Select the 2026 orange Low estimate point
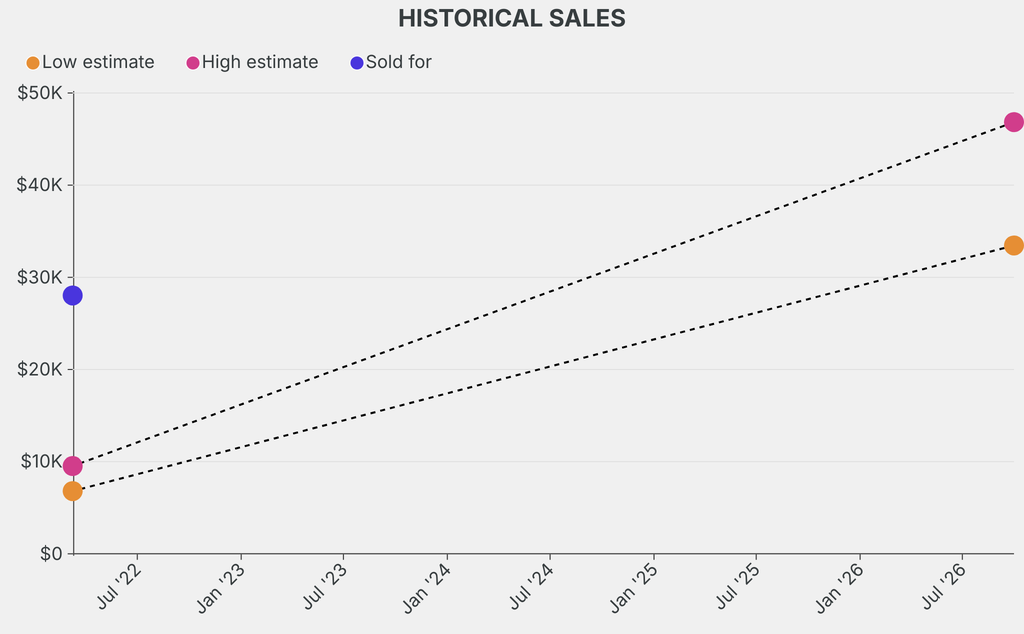 [1014, 246]
